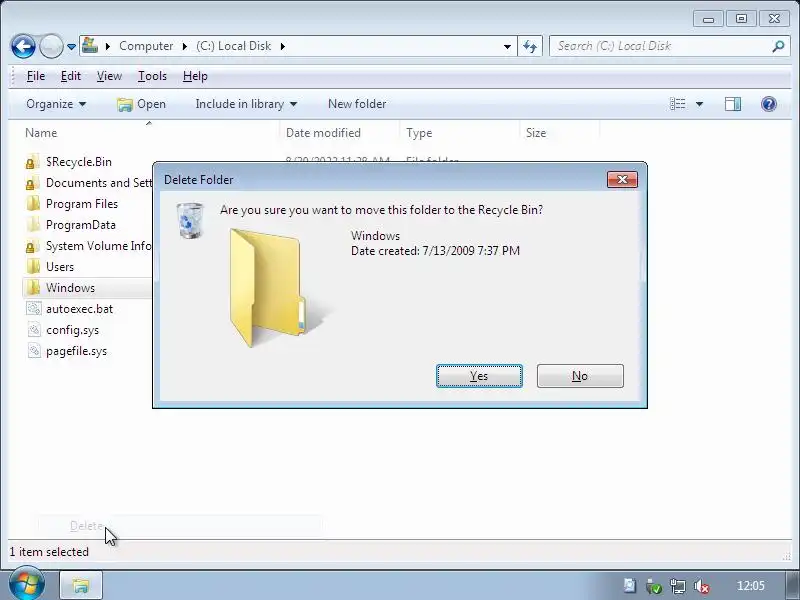Click the Program Files folder icon
The image size is (800, 600).
[33, 204]
